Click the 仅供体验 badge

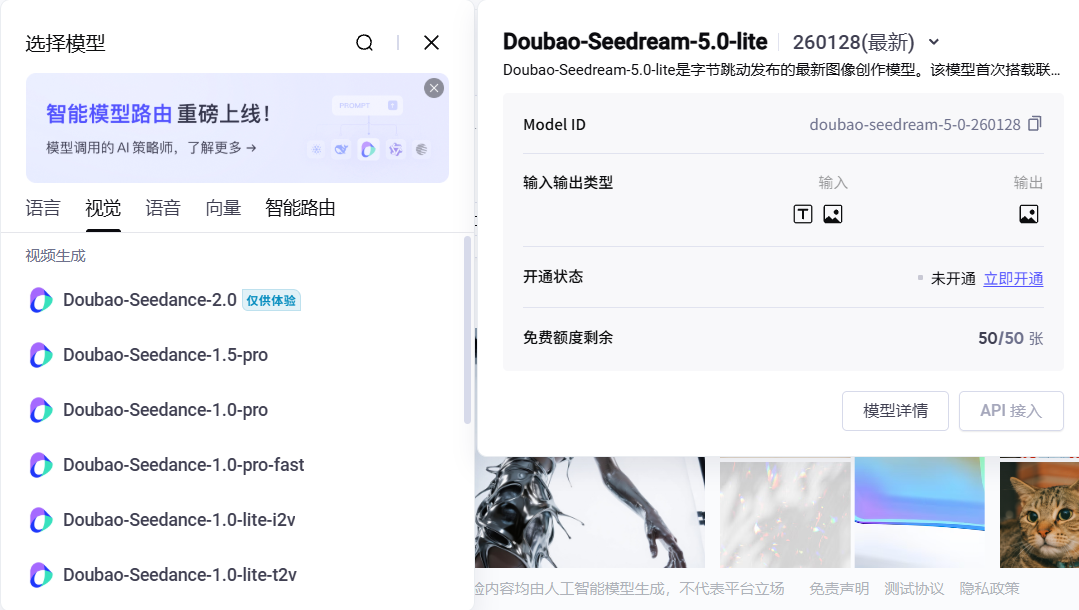point(271,301)
